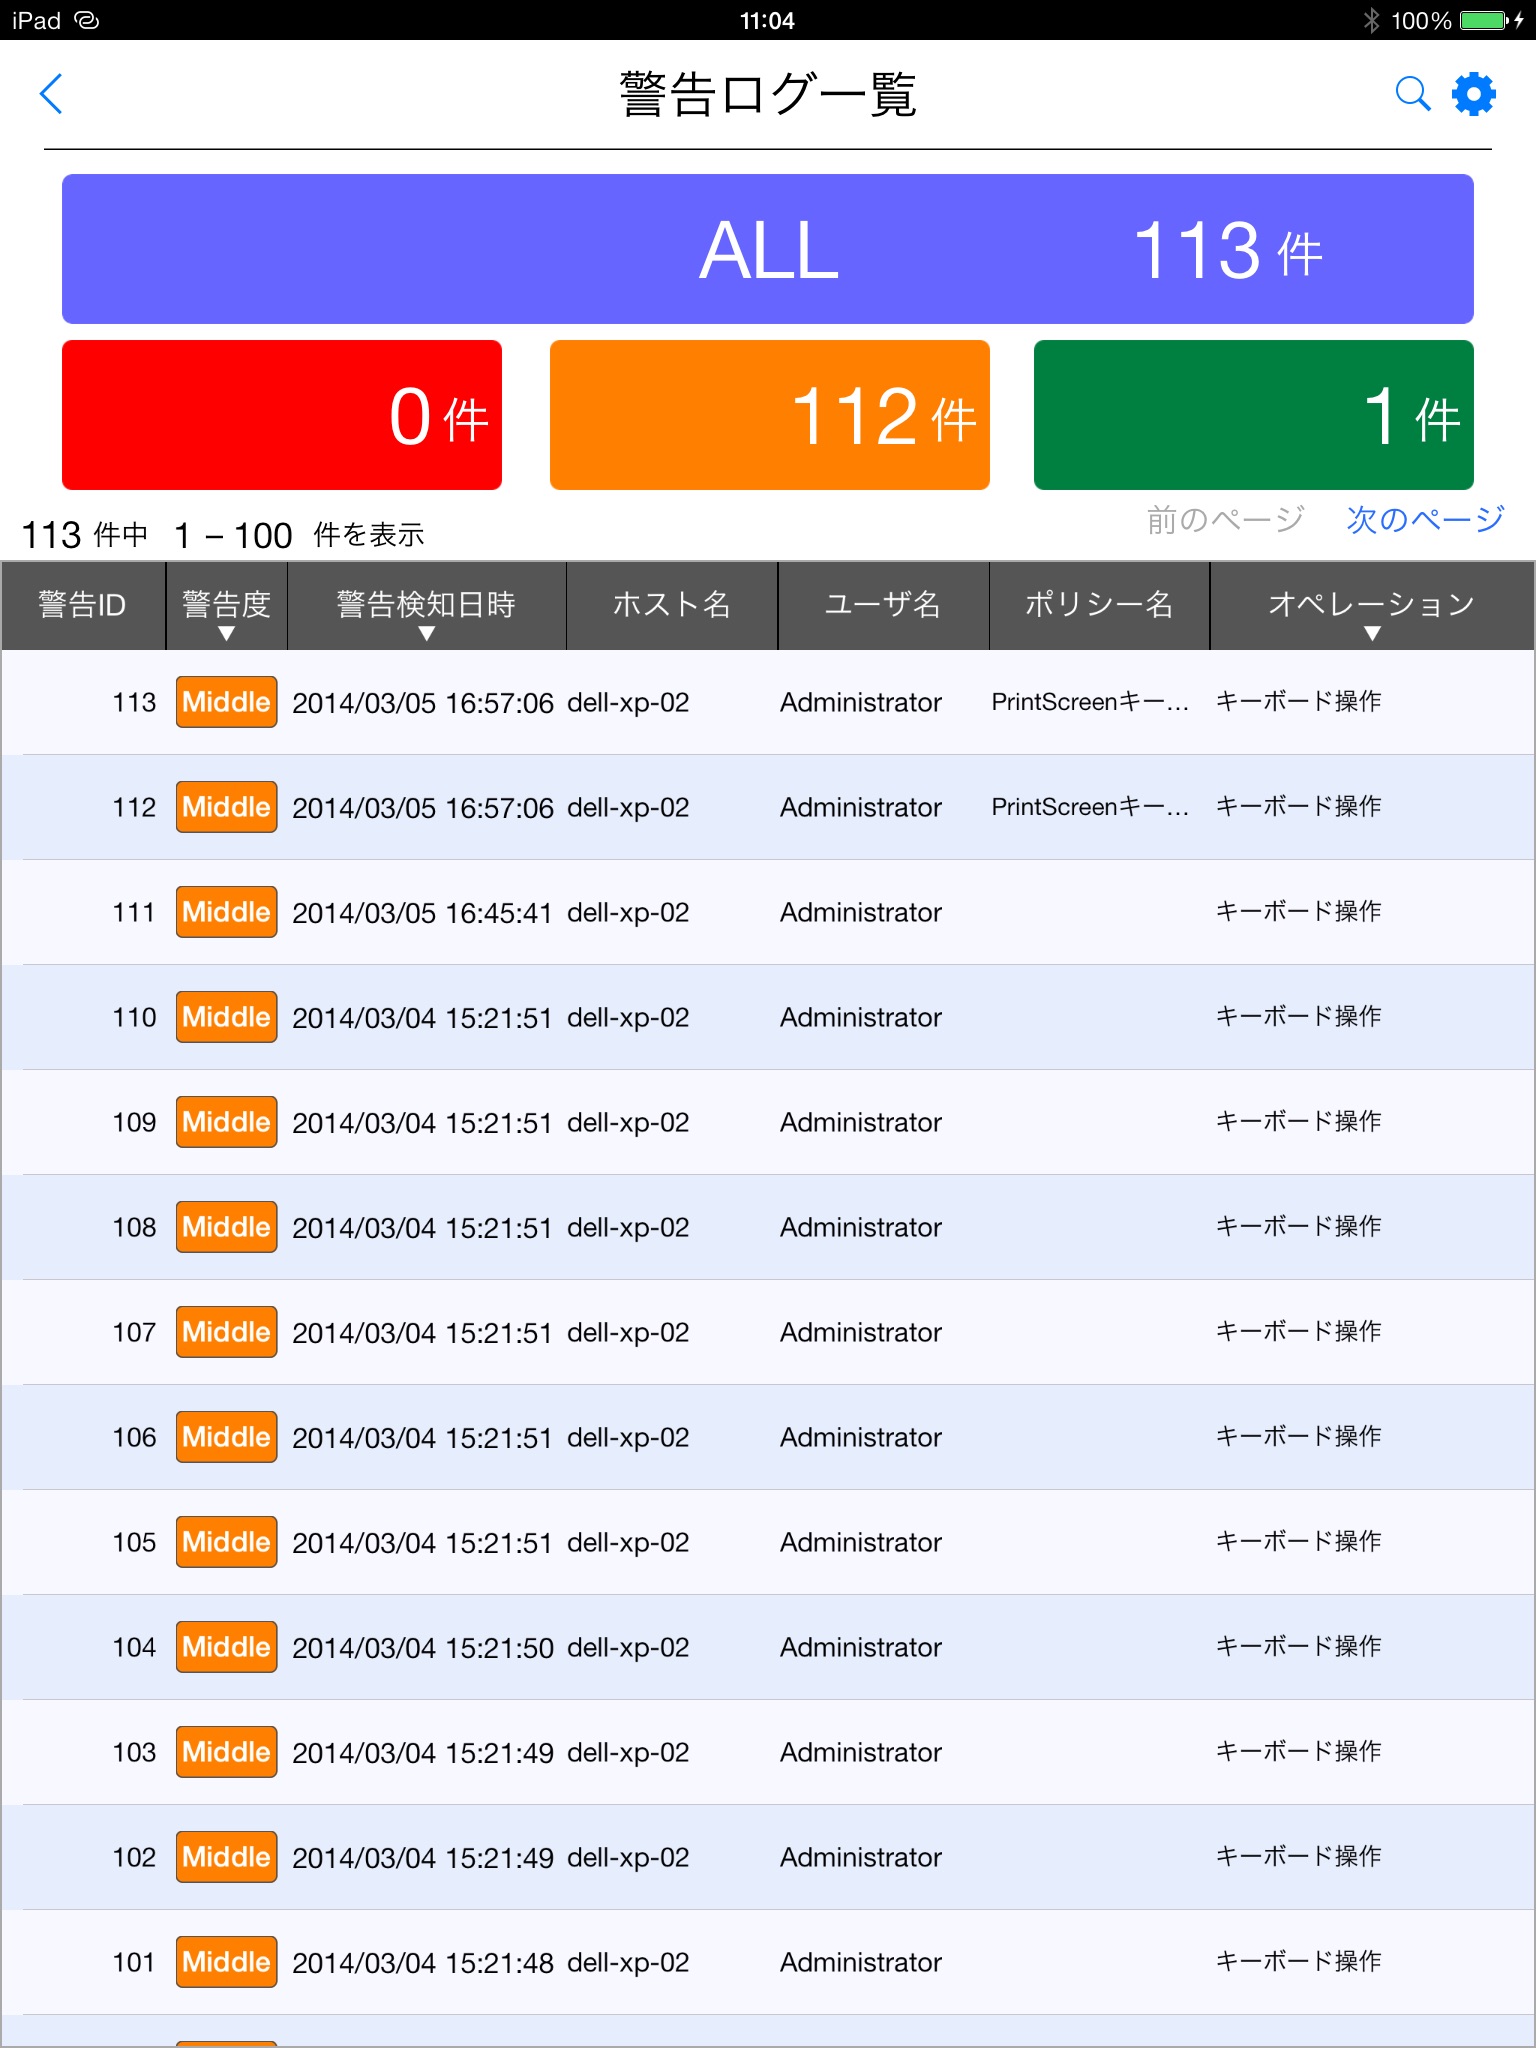1536x2048 pixels.
Task: Tap the Middle badge in row 110
Action: click(x=227, y=1017)
